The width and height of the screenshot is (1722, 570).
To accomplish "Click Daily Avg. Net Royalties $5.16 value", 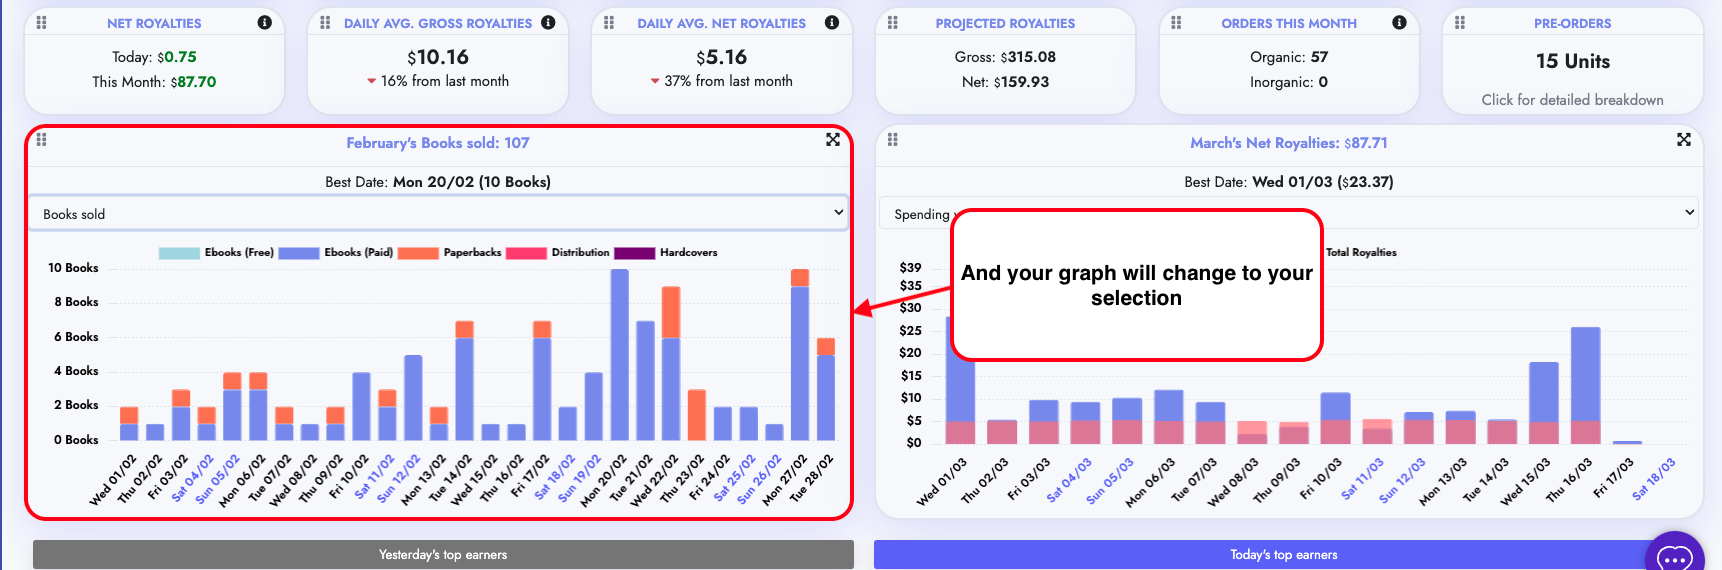I will (722, 57).
